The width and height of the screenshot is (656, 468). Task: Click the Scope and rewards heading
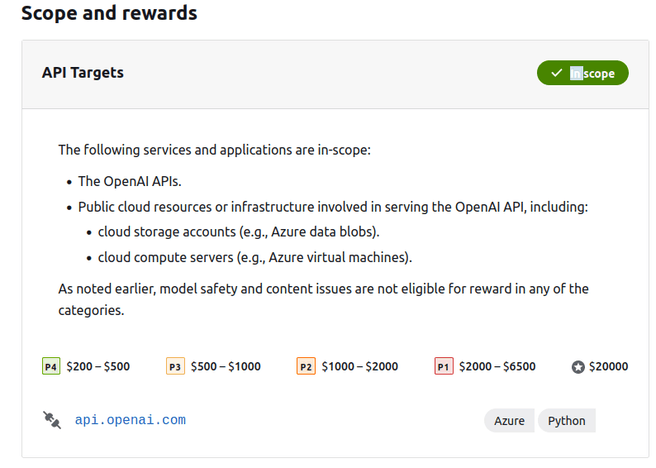(x=109, y=13)
